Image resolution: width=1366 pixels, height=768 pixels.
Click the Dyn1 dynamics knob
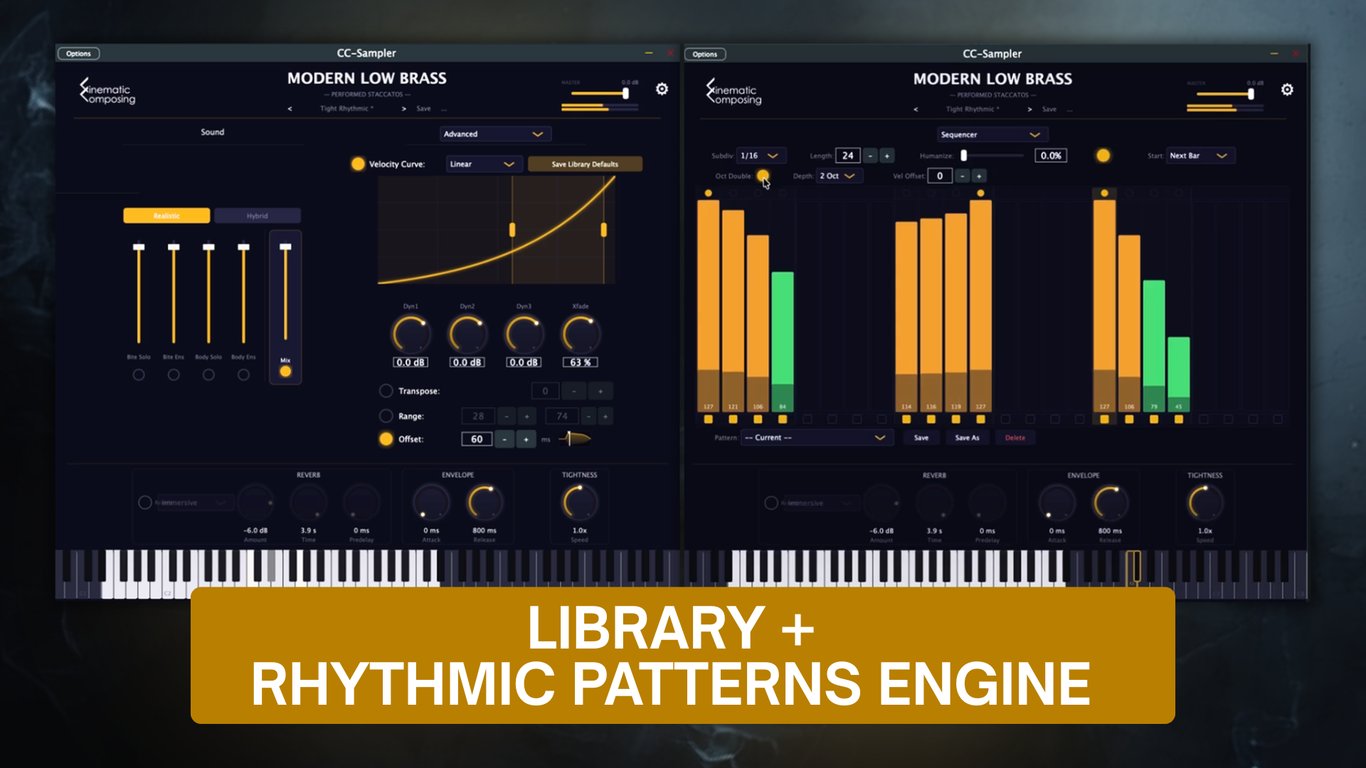click(x=410, y=335)
